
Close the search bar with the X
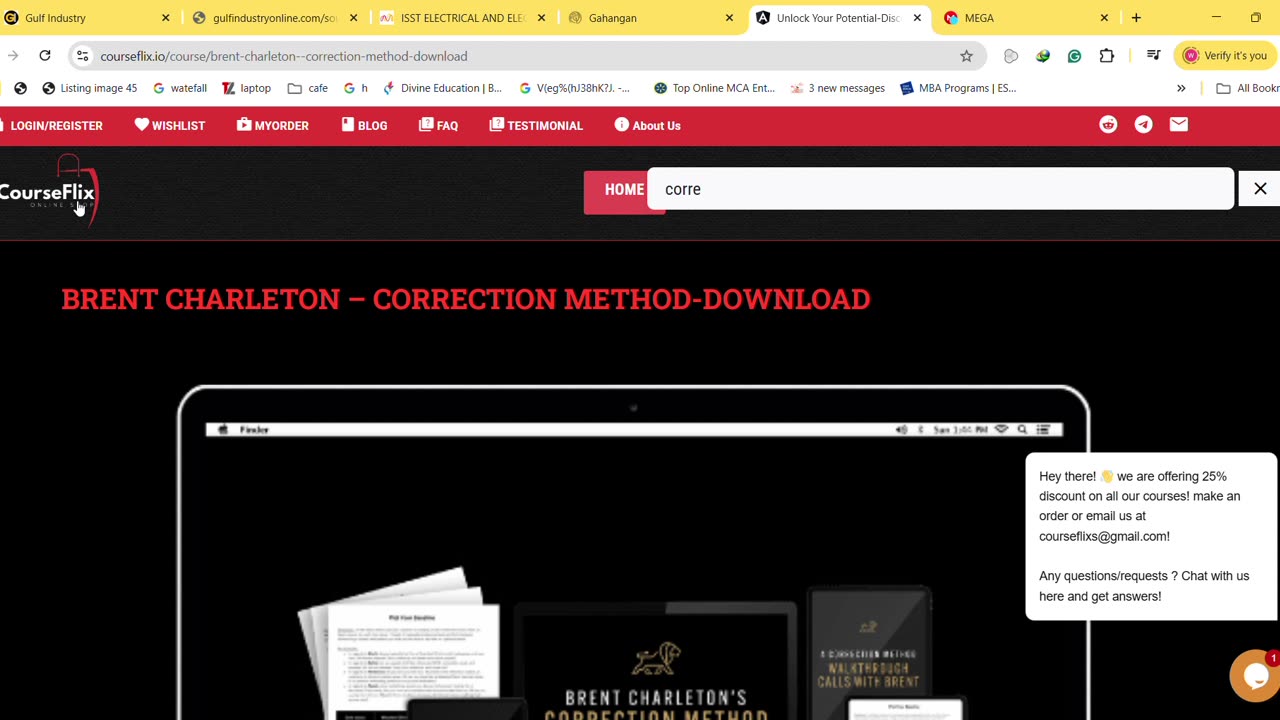(1260, 189)
